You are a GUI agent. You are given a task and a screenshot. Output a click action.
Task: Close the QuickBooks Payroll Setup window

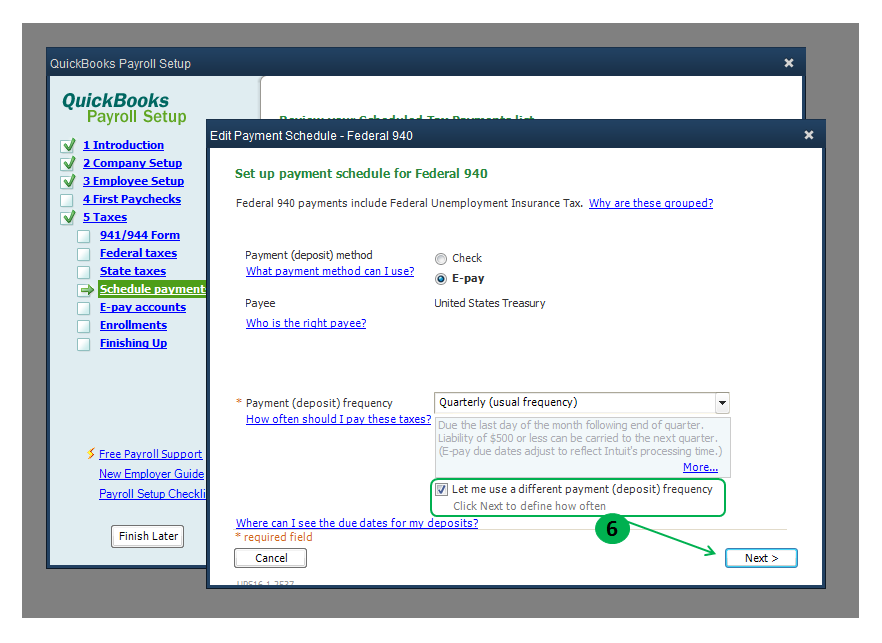789,63
